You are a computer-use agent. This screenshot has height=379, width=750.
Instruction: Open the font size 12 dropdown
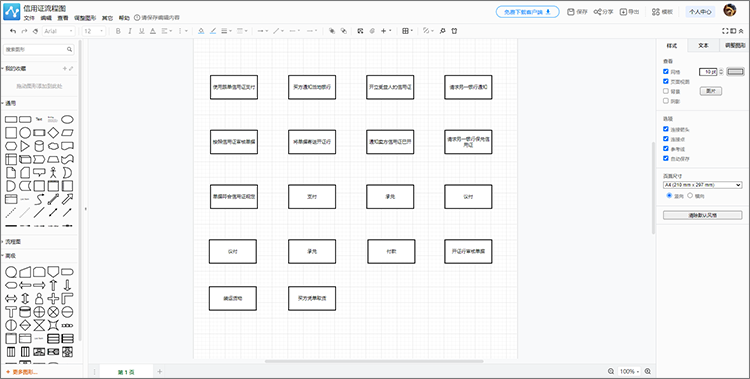[94, 31]
